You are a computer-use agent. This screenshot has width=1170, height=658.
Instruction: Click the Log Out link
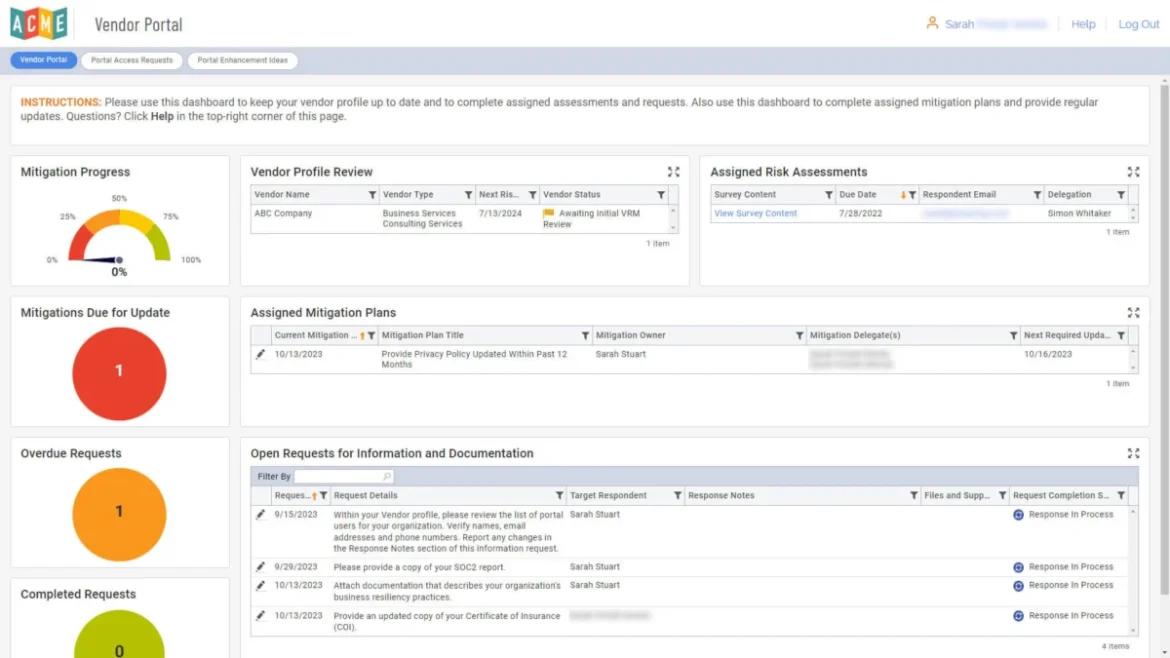[x=1138, y=24]
